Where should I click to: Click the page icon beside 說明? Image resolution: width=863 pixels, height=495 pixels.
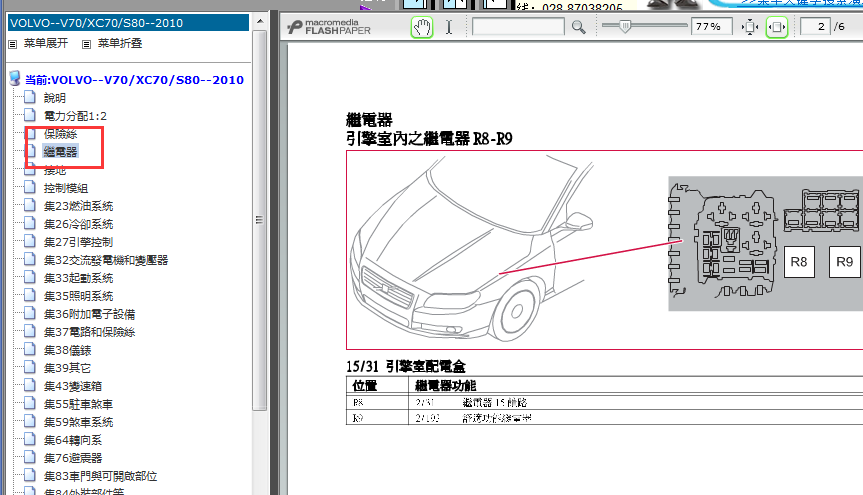30,97
